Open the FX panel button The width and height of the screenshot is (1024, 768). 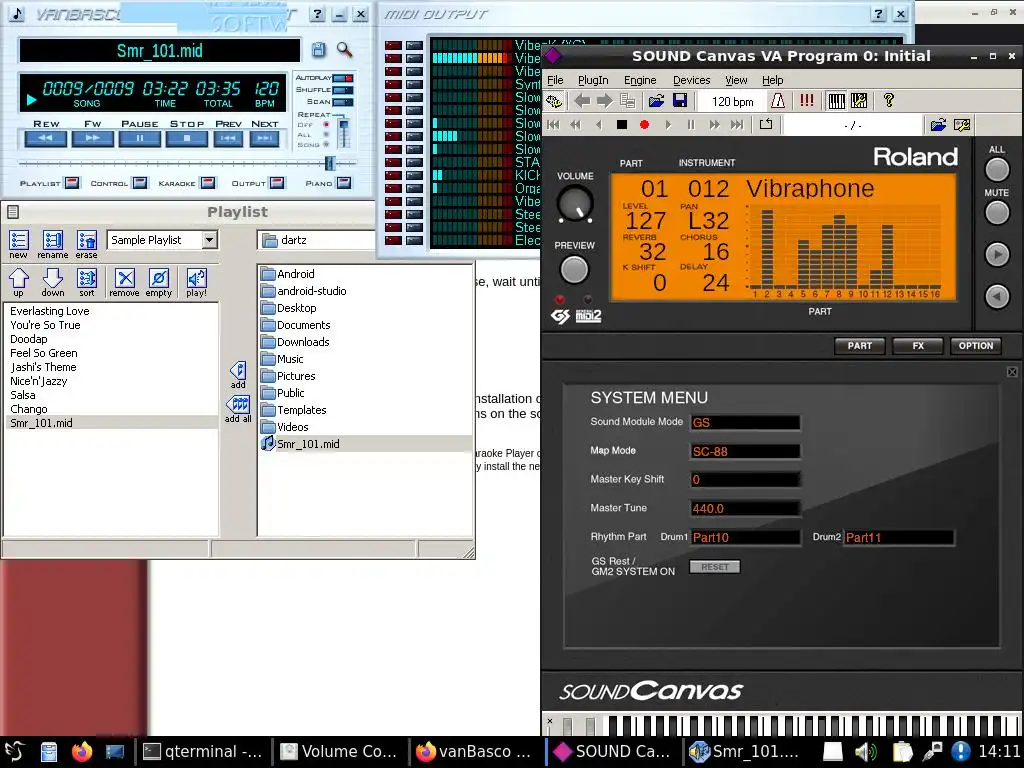click(918, 346)
